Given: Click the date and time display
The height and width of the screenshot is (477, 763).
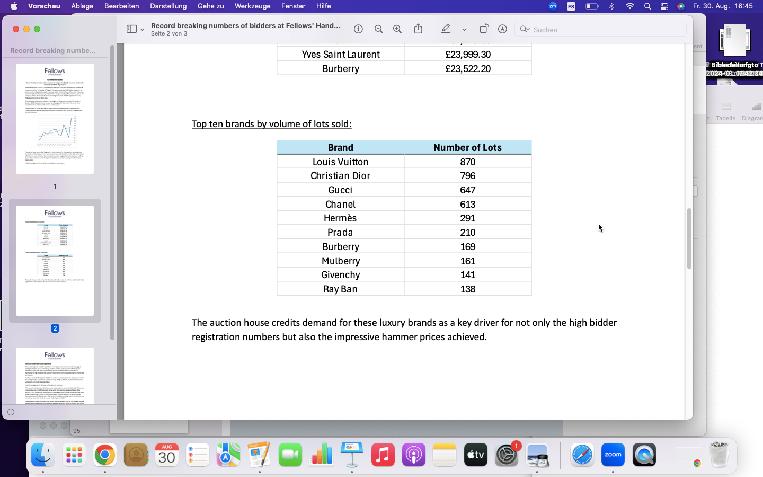Looking at the screenshot, I should (x=723, y=6).
